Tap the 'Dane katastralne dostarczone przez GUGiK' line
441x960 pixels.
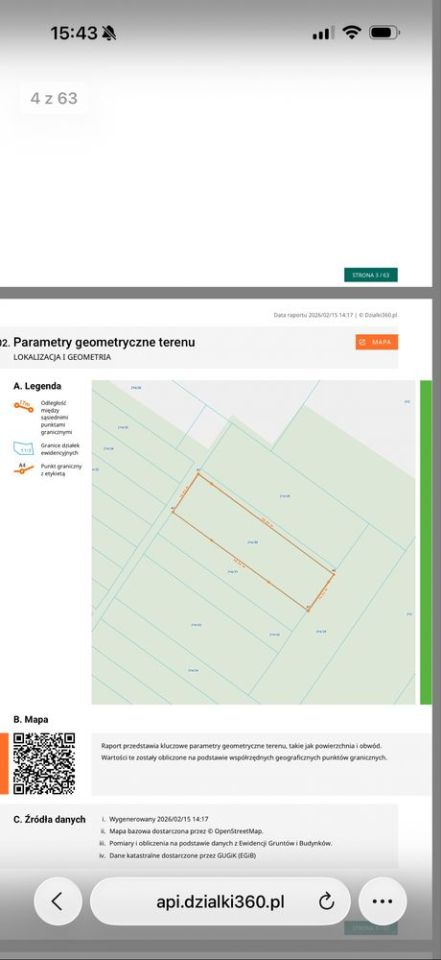tap(183, 855)
